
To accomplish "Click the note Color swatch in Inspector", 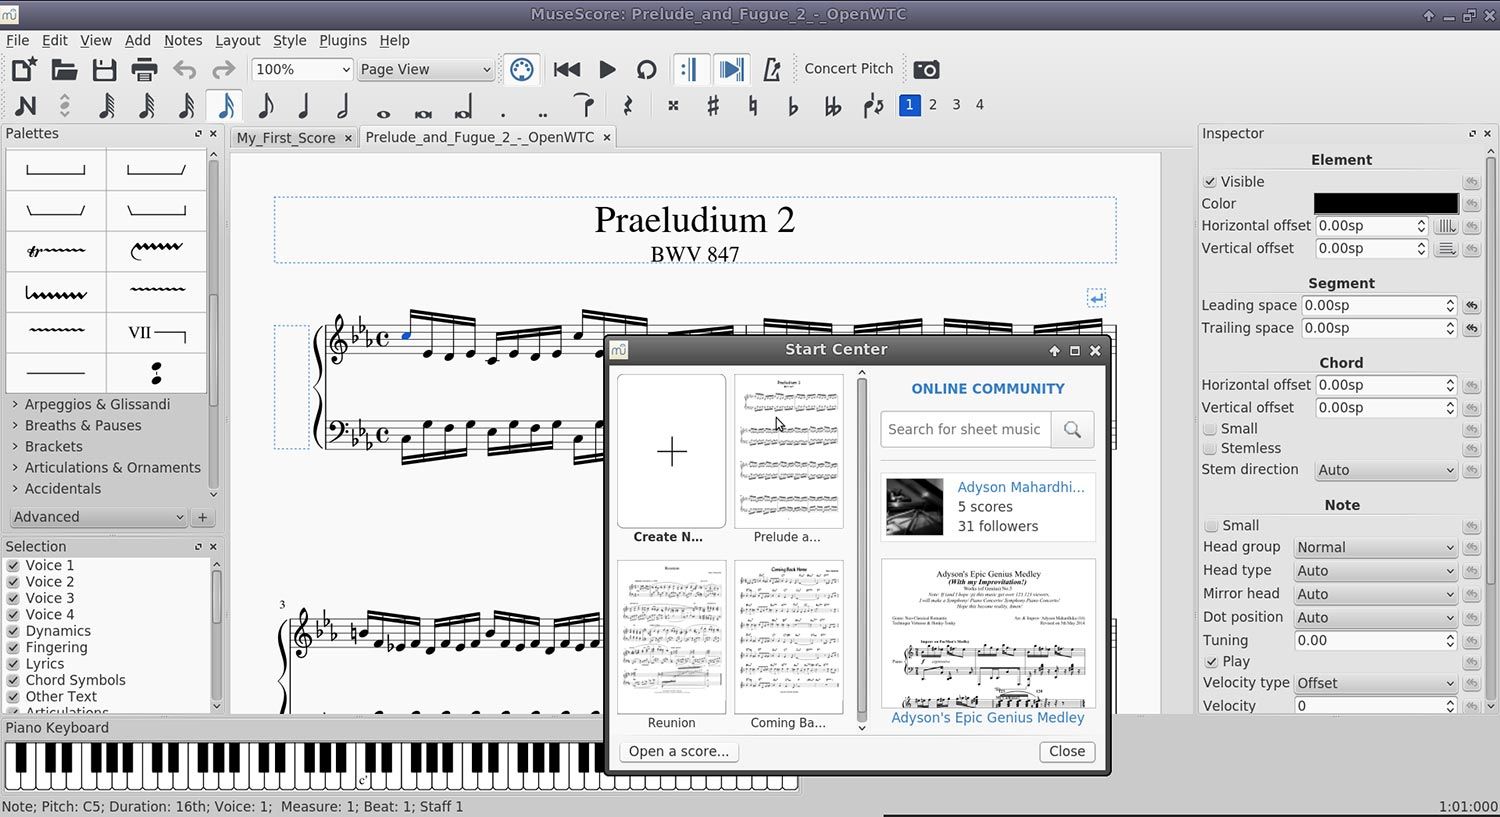I will (1385, 203).
